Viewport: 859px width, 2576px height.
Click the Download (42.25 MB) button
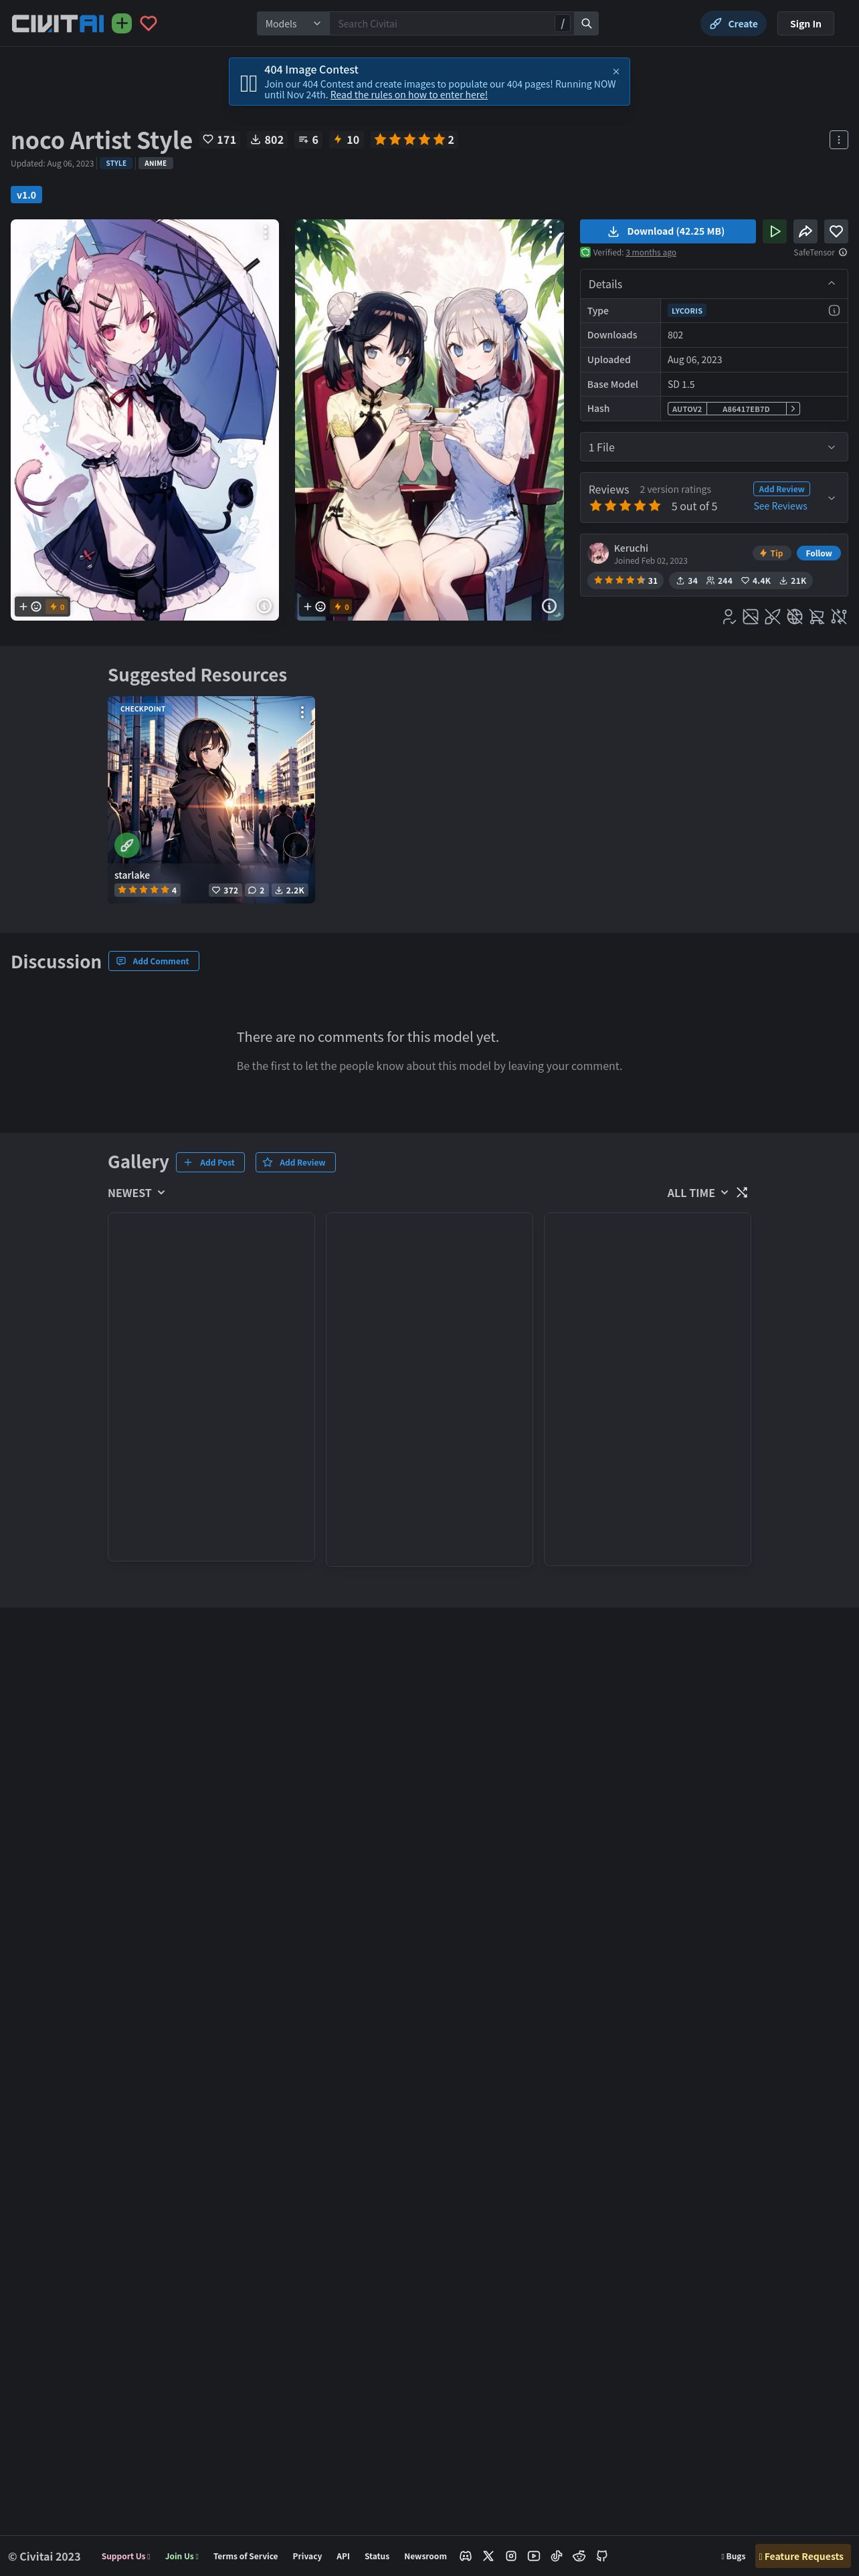pyautogui.click(x=667, y=231)
